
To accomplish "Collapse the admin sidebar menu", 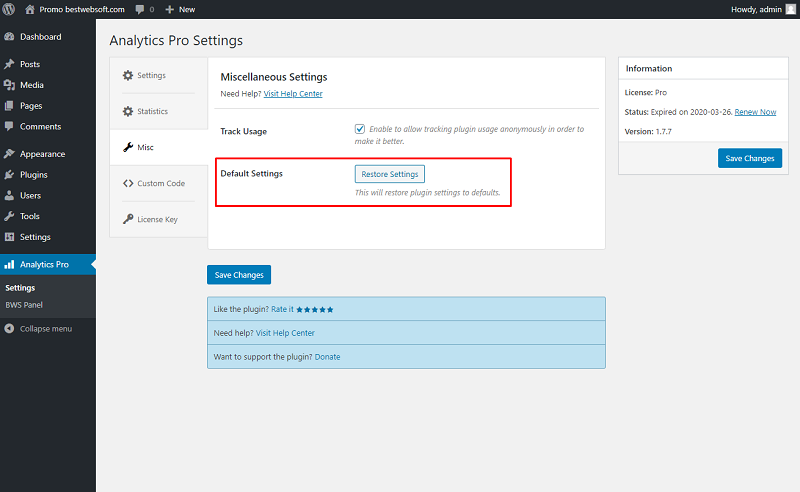I will coord(38,329).
